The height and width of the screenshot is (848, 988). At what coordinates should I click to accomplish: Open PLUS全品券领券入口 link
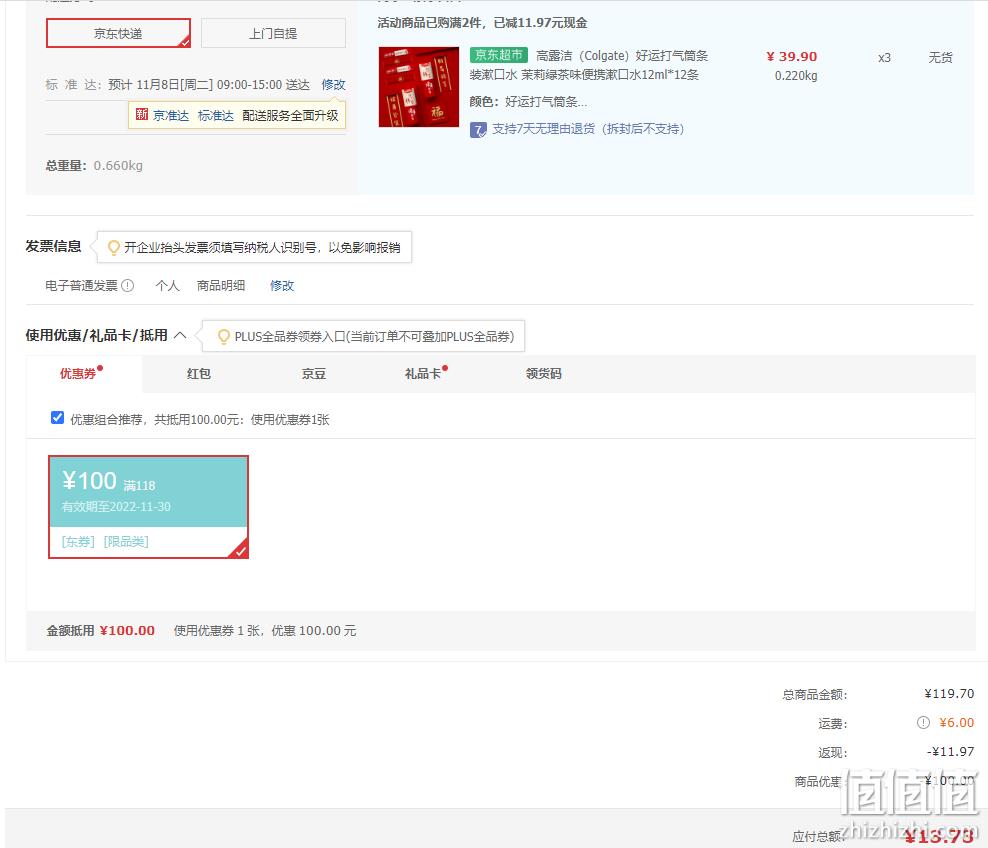[x=374, y=336]
